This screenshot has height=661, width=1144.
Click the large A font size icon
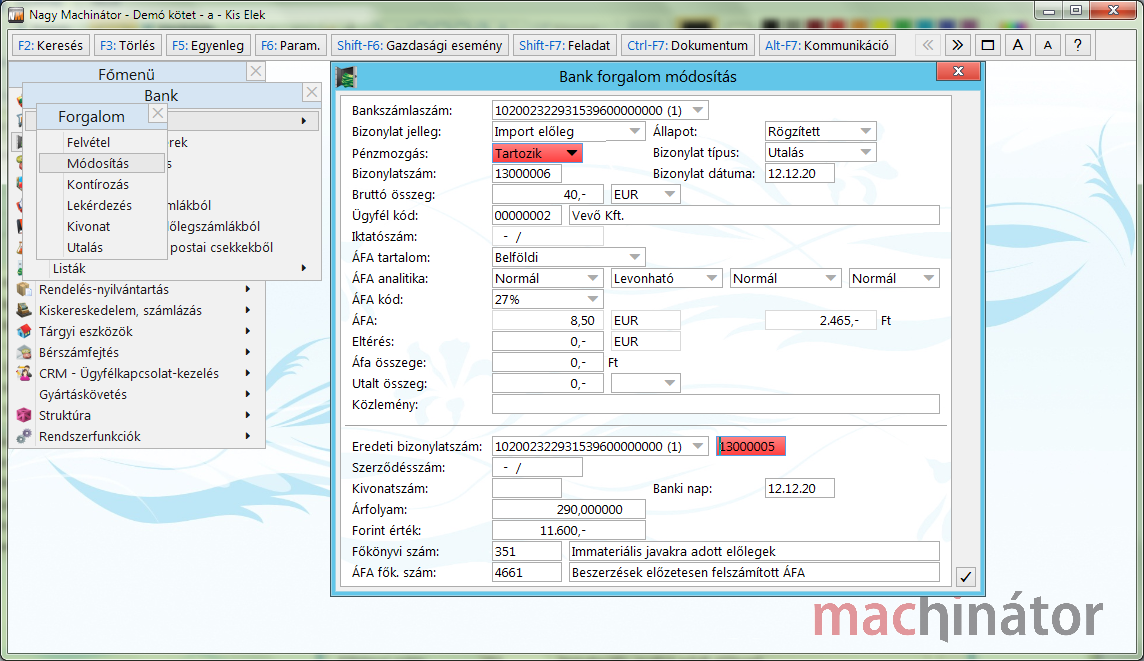[1018, 45]
